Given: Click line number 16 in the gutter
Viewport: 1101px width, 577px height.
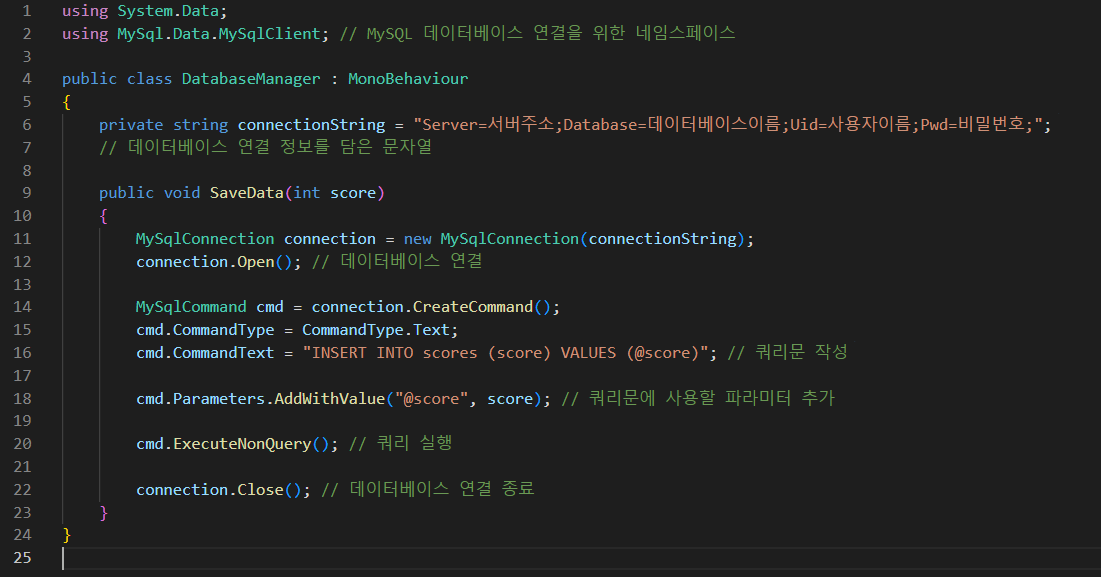Looking at the screenshot, I should [x=22, y=352].
